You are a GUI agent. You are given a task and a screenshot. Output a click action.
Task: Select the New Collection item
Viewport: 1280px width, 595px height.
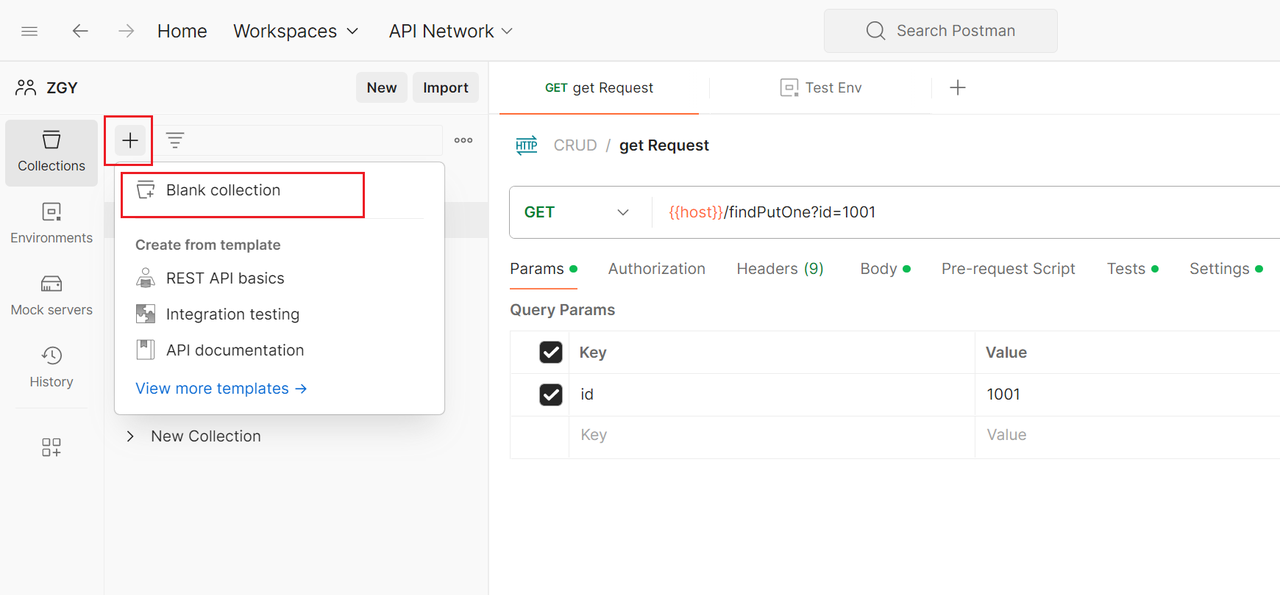206,436
